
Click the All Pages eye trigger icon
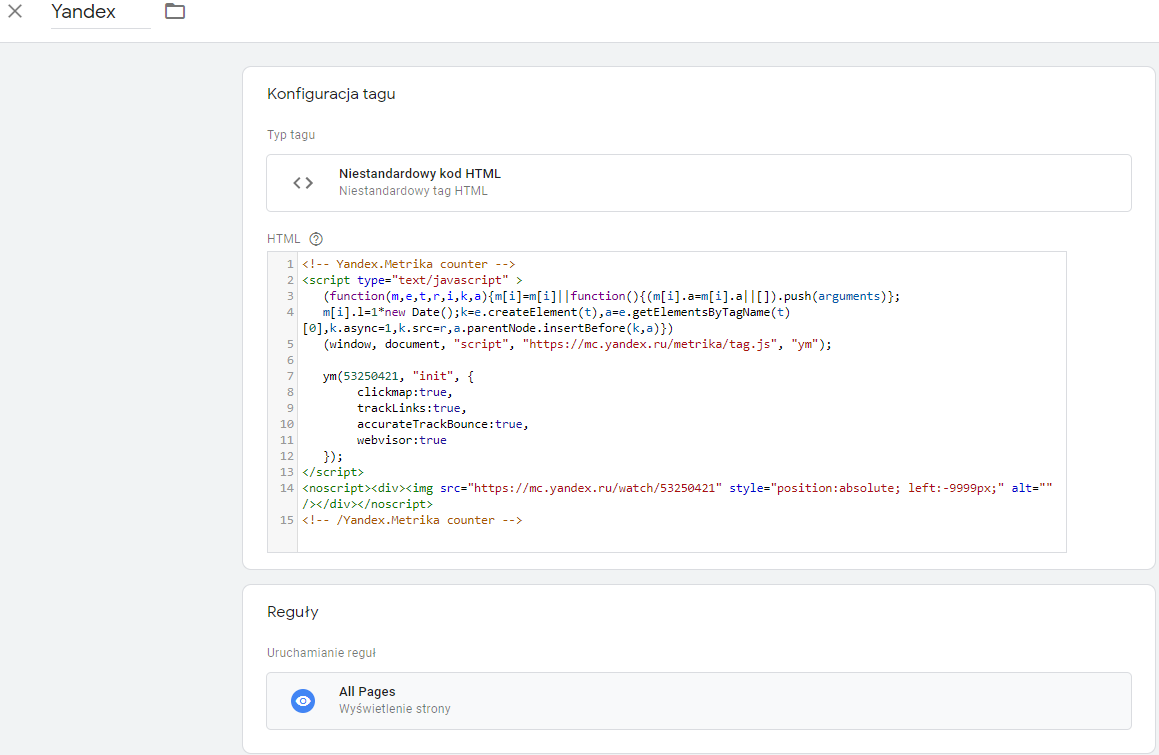coord(303,700)
